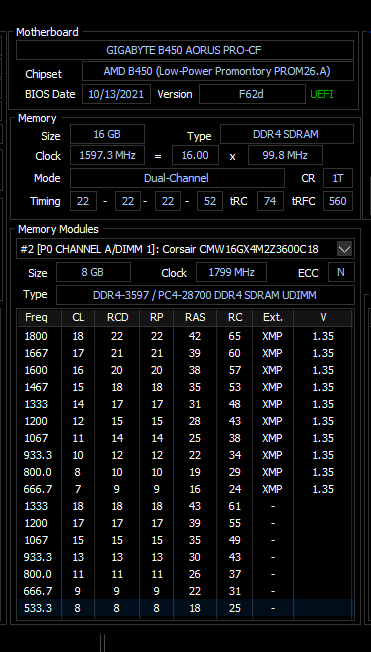371x652 pixels.
Task: Click the ECC value N
Action: point(341,272)
